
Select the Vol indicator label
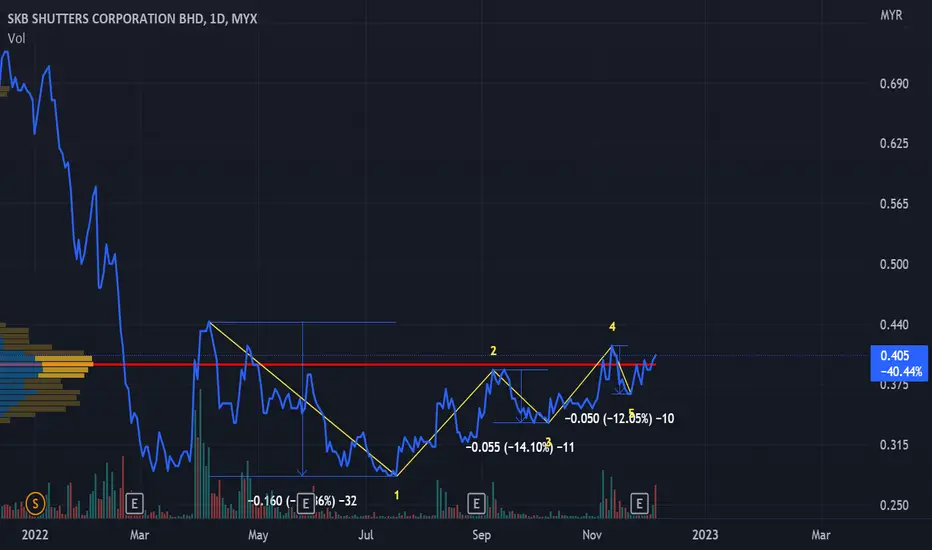[x=17, y=39]
